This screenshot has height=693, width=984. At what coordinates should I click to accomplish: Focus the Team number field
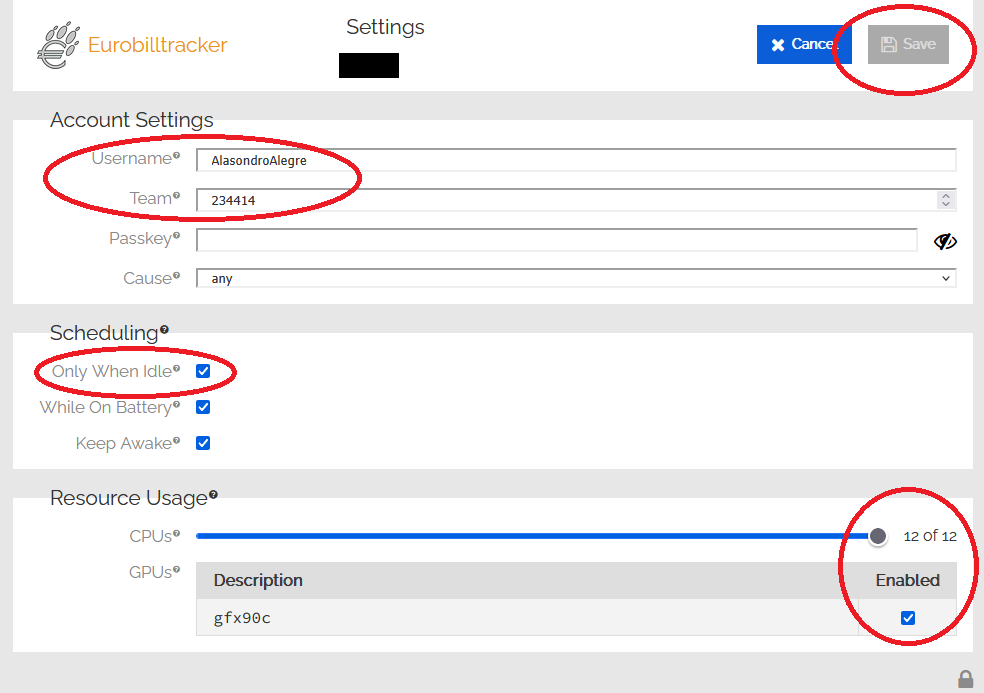[576, 200]
